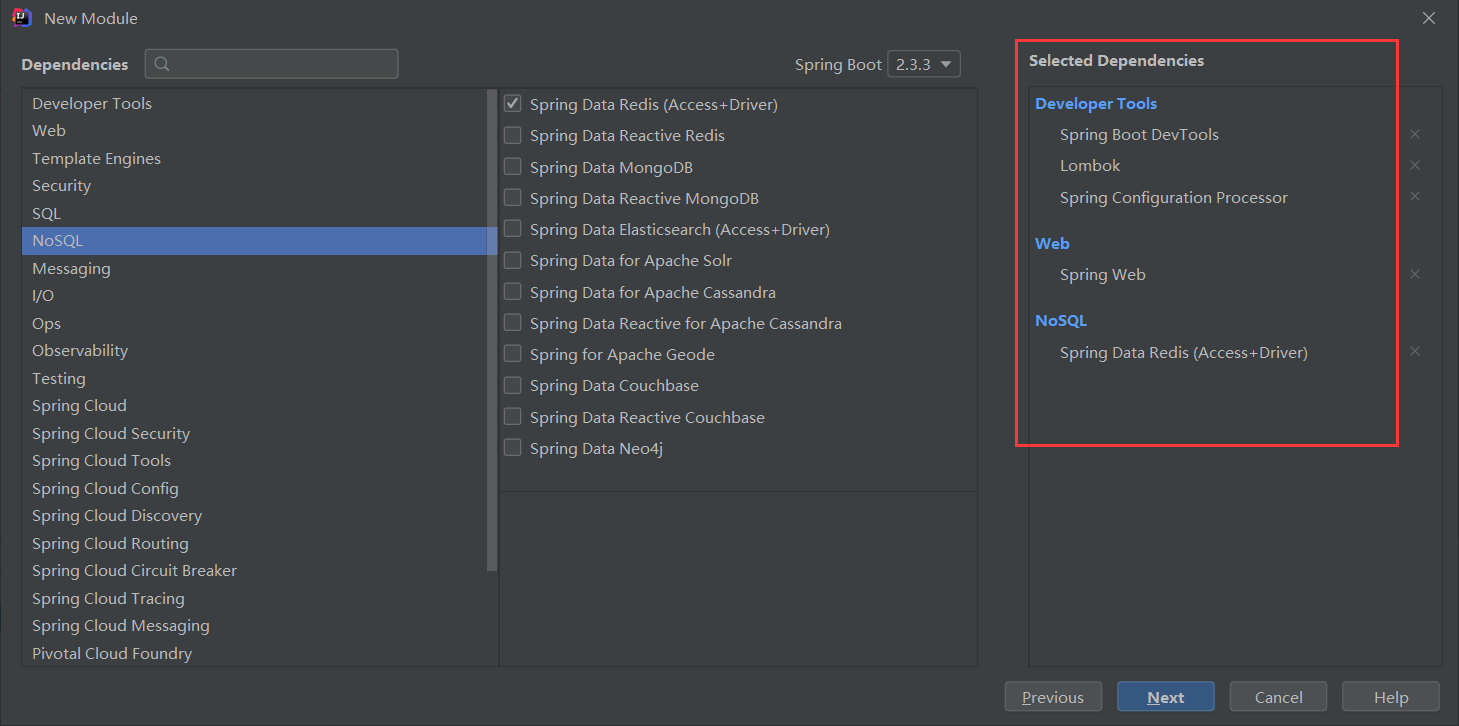Select Template Engines category

(254, 158)
